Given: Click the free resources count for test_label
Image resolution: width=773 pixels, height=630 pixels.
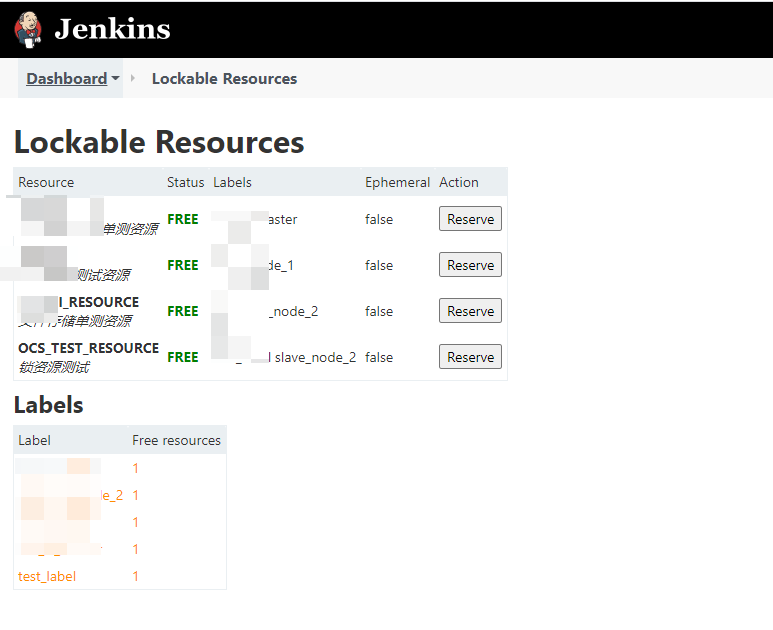Looking at the screenshot, I should click(136, 576).
